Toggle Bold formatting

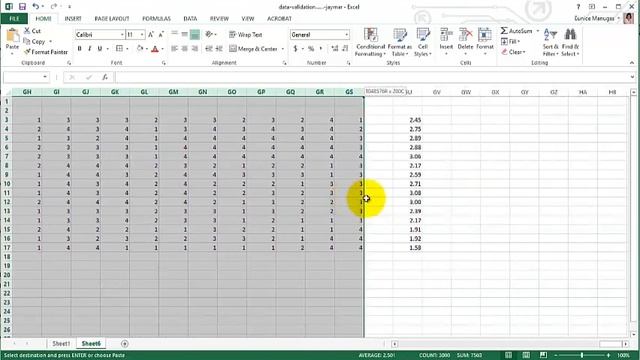80,49
